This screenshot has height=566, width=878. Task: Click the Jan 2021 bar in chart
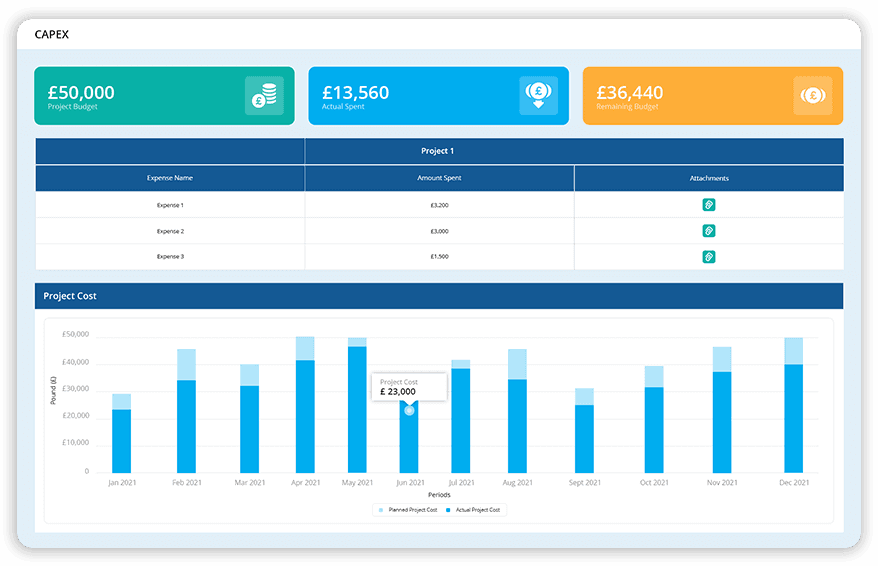[x=122, y=434]
